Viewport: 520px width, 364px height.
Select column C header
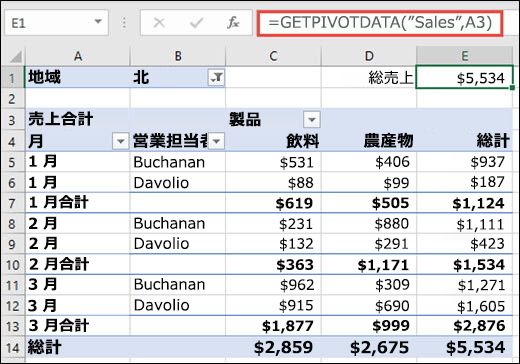coord(273,56)
